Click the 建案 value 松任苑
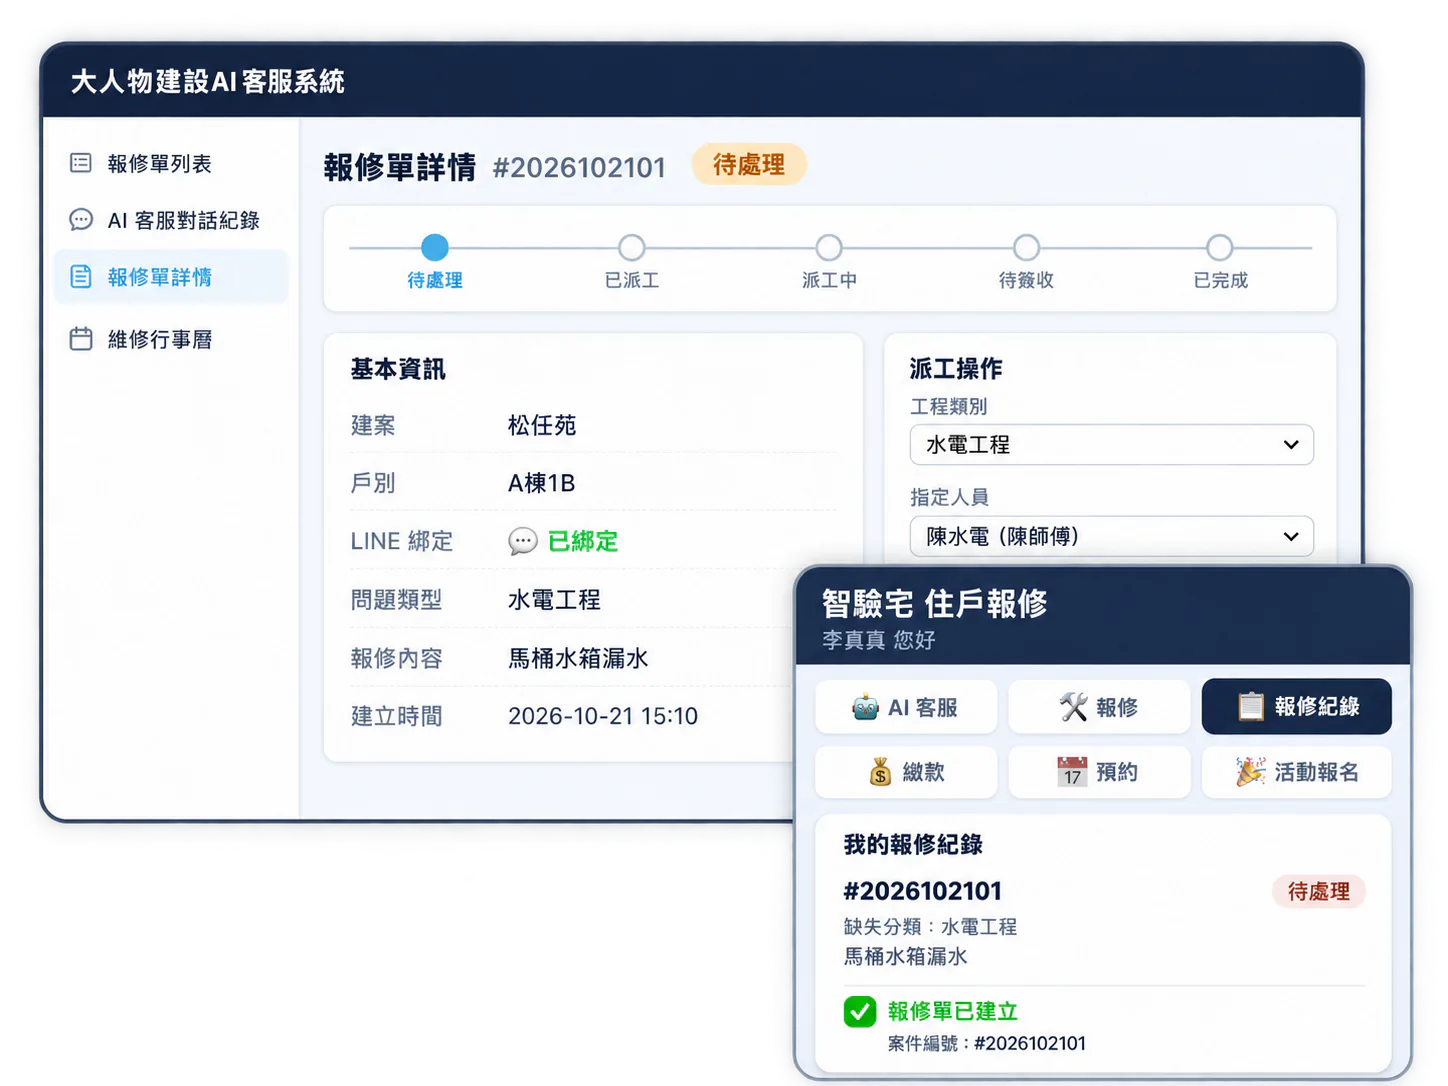 coord(542,425)
